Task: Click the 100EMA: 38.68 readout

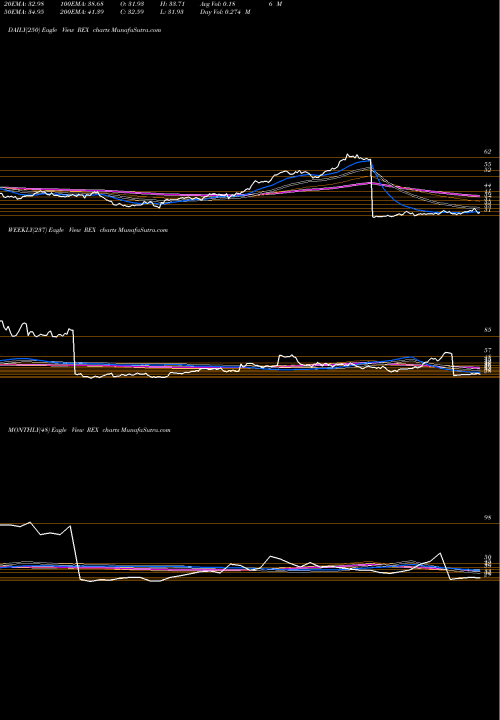Action: [83, 4]
